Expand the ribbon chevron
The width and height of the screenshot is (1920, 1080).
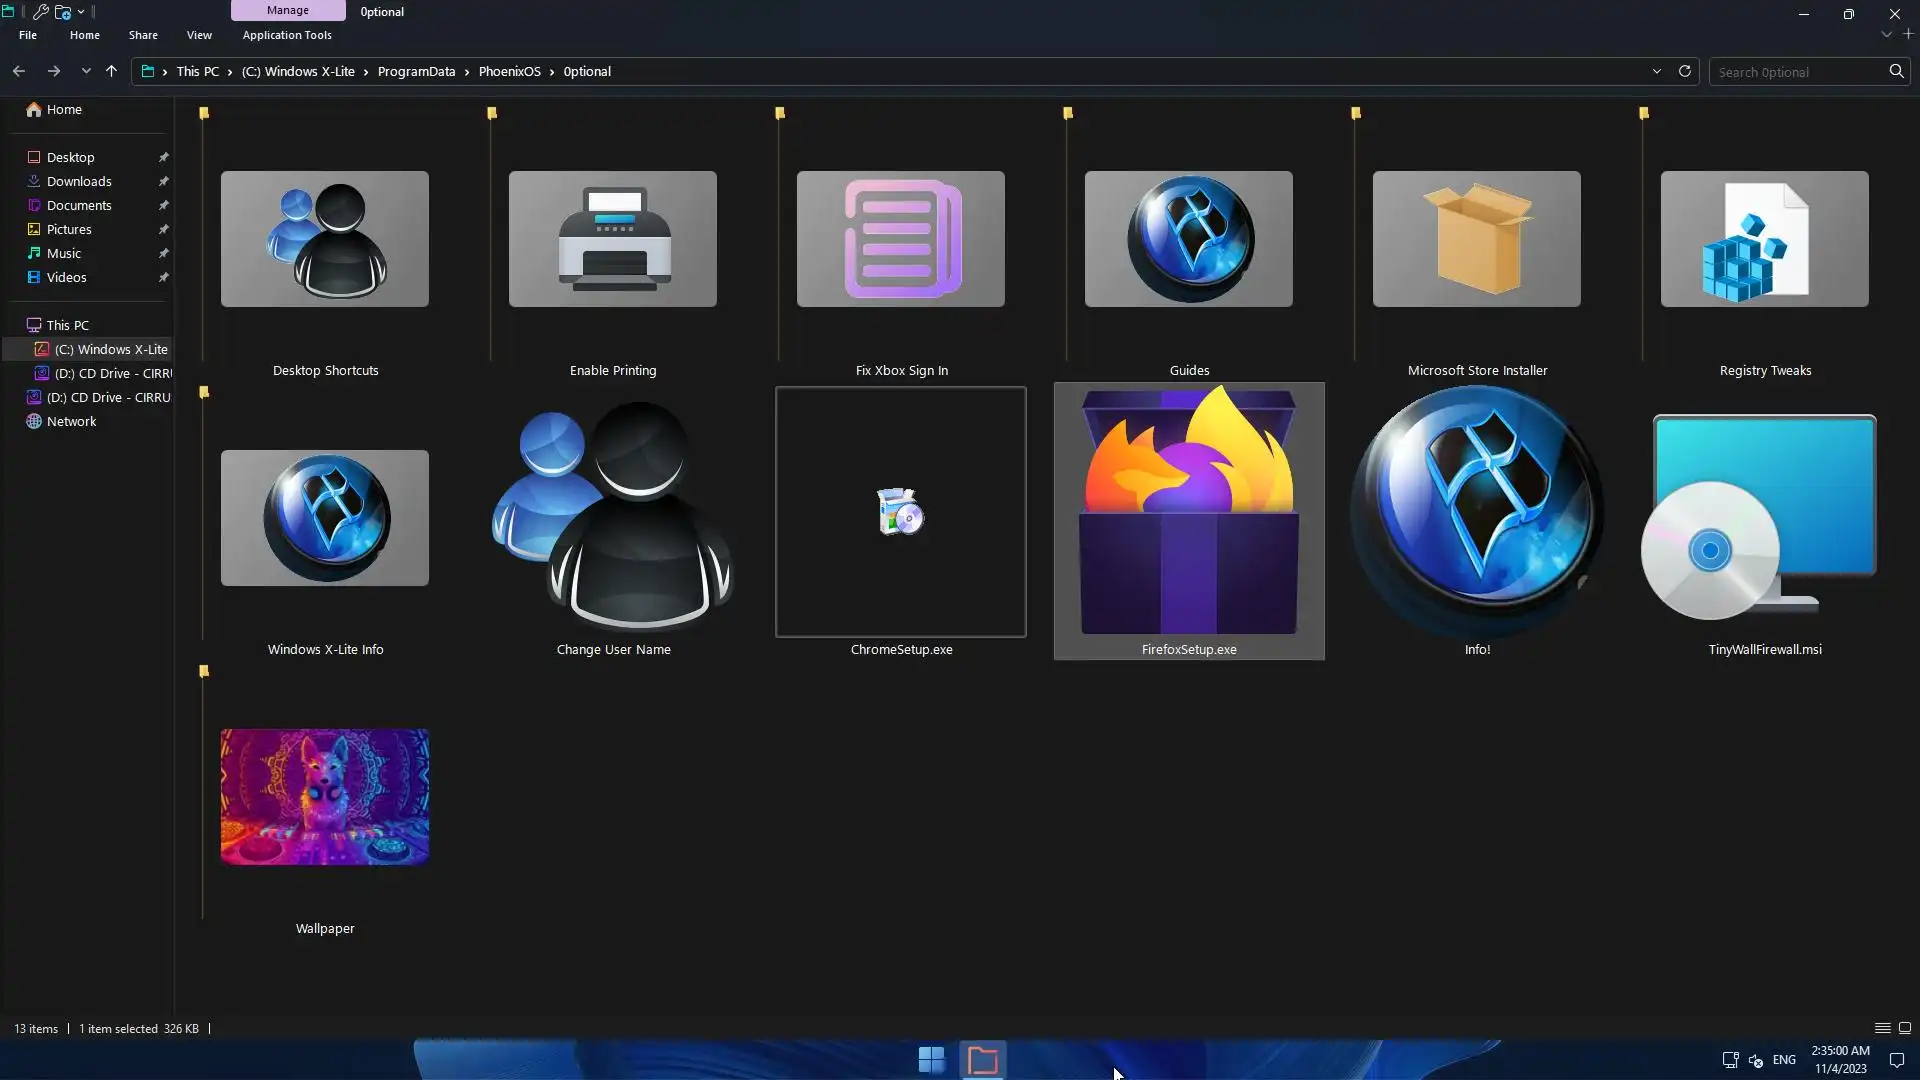coord(1886,35)
